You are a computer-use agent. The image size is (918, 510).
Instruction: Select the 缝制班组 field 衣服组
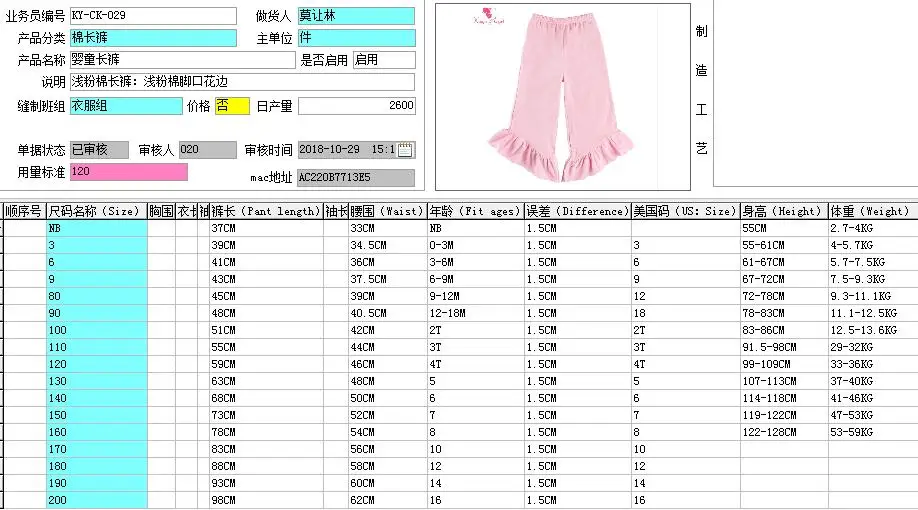click(126, 106)
